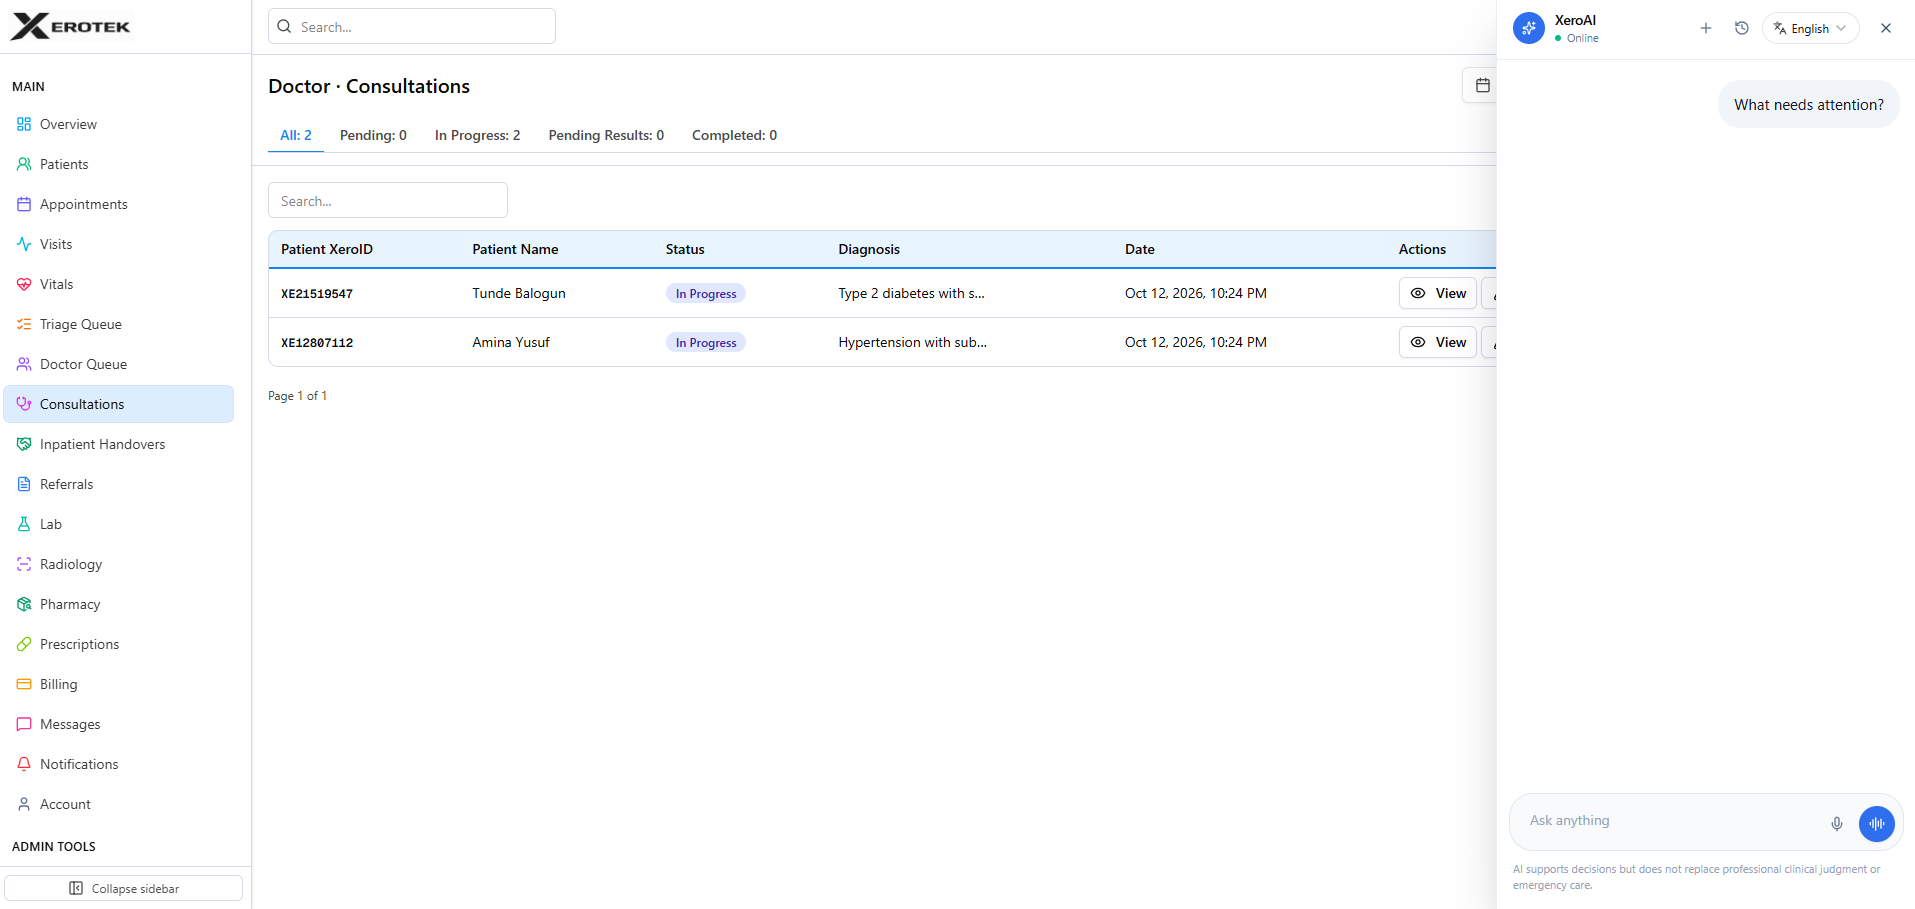Click the microphone icon in chat input
The width and height of the screenshot is (1915, 909).
1837,824
